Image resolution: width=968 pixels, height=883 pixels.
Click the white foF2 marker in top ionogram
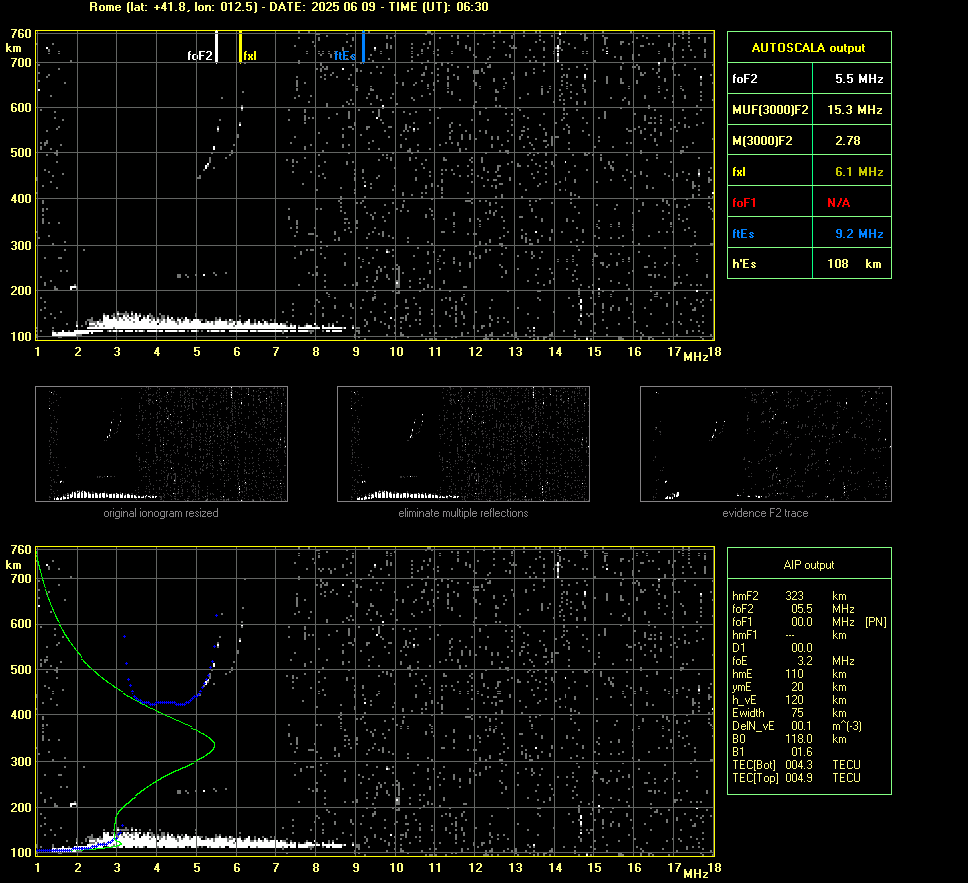216,47
